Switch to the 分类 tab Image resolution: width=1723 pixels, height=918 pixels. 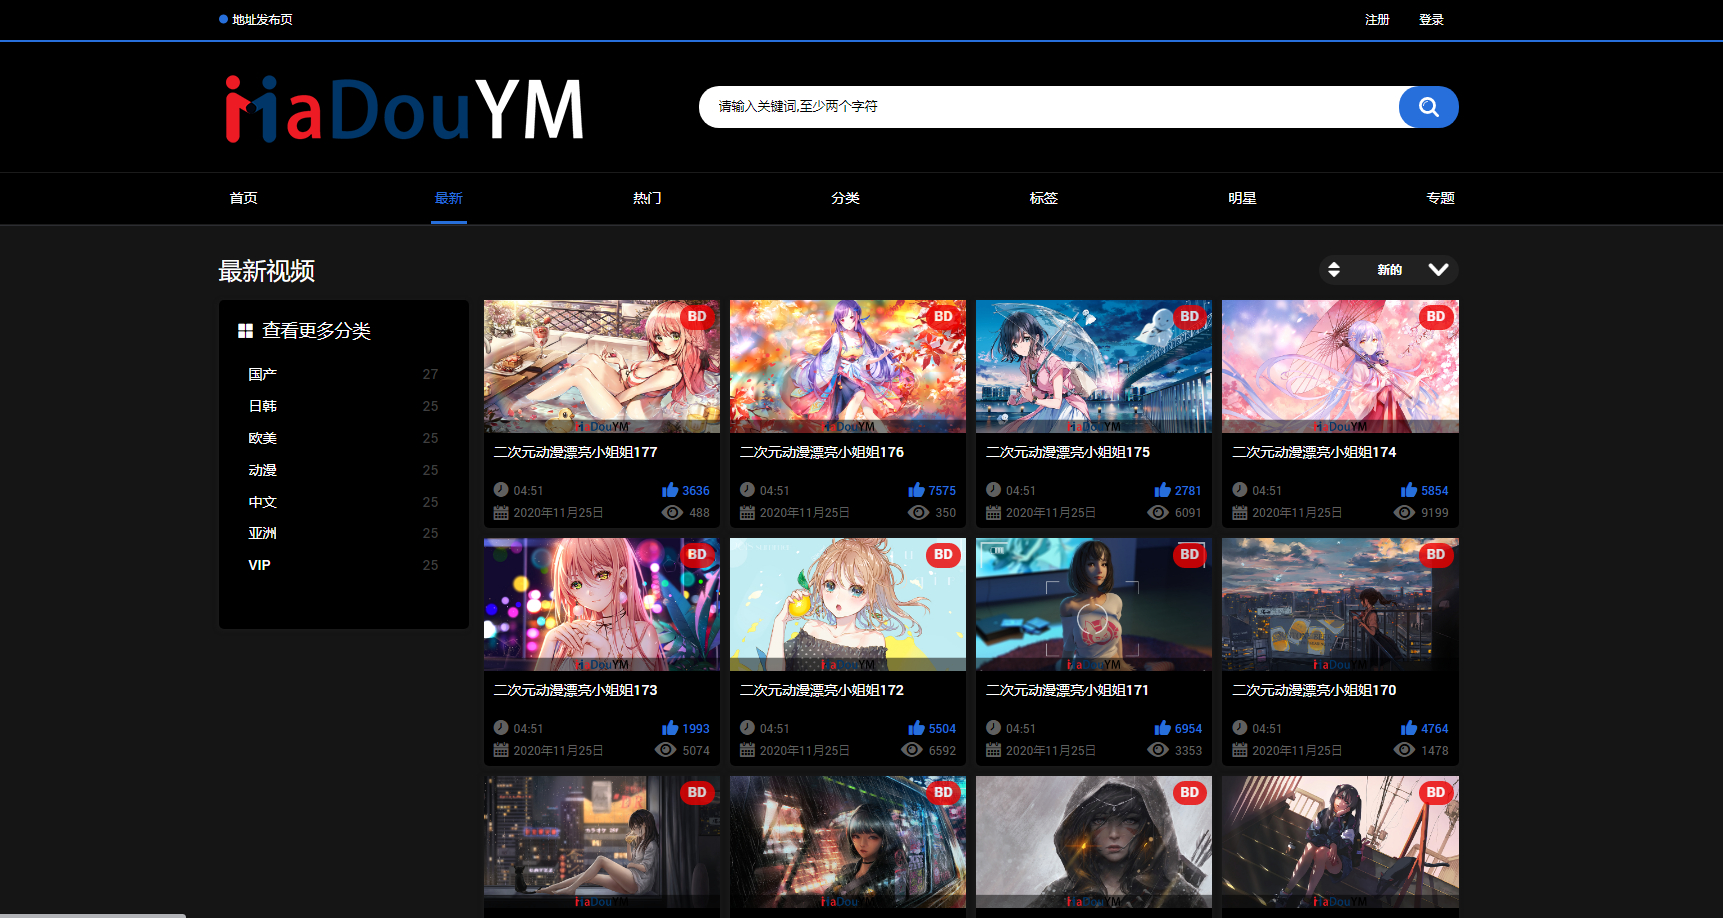845,198
